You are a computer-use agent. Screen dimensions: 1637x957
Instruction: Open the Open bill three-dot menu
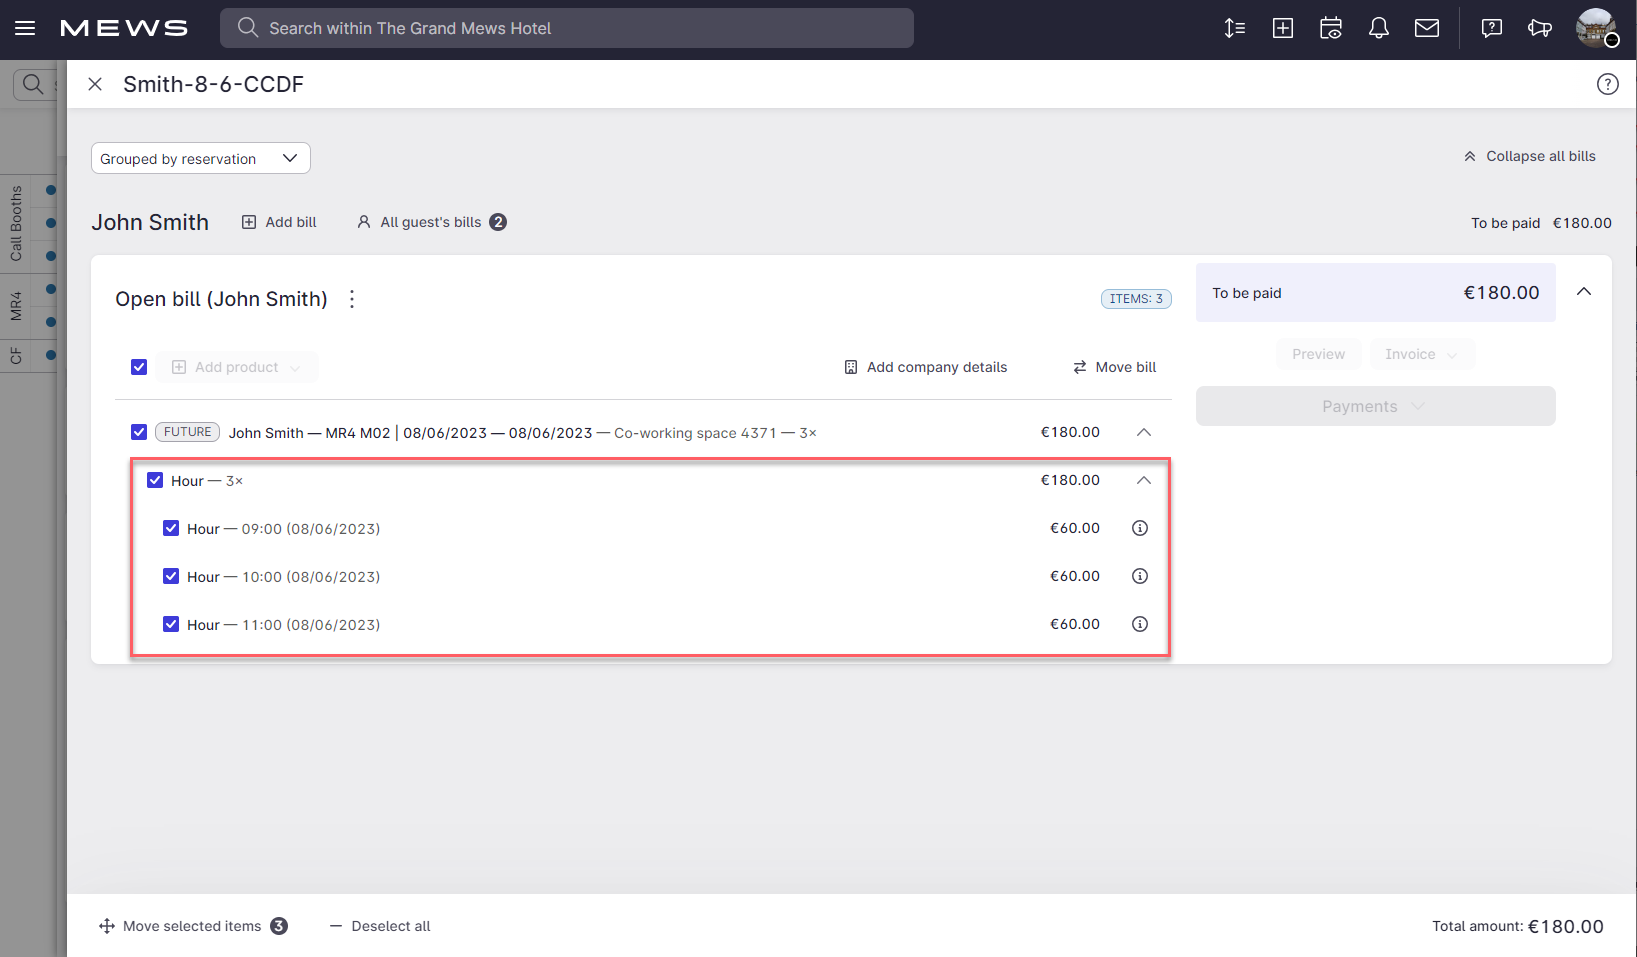click(351, 298)
